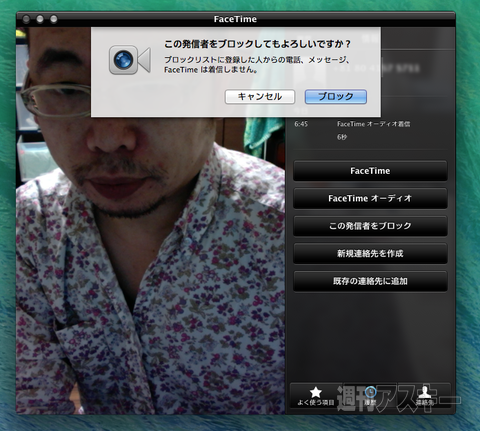Zoom the FaceTime window

[x=54, y=19]
